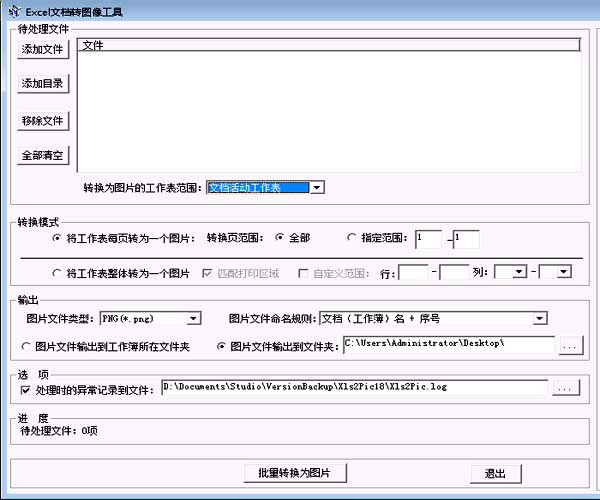
Task: Click the Excel tool title bar app icon
Action: (14, 11)
